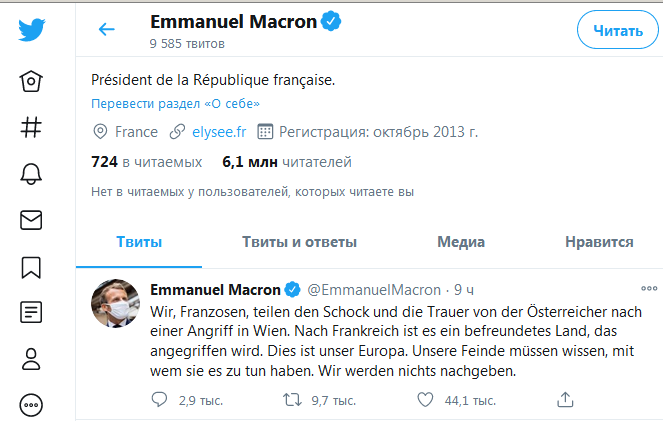Retweet the Macron tweet

(x=292, y=400)
